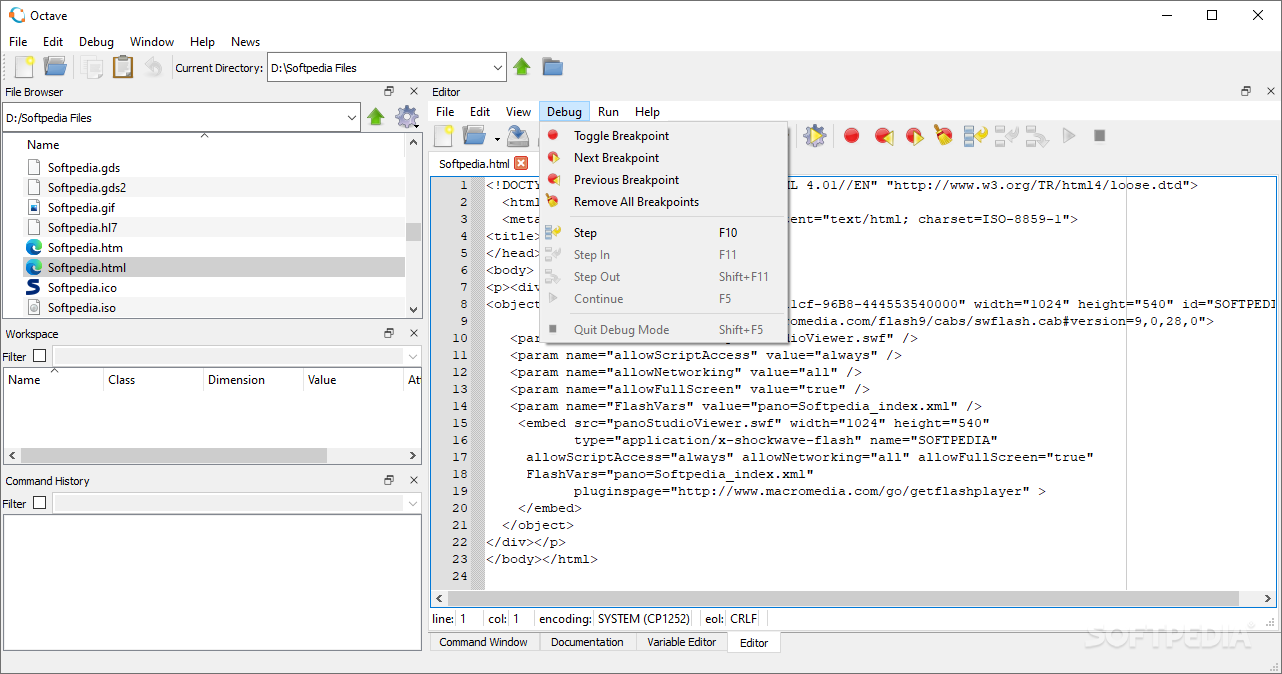Image resolution: width=1282 pixels, height=674 pixels.
Task: Go one directory up beside Current Directory
Action: pyautogui.click(x=522, y=67)
